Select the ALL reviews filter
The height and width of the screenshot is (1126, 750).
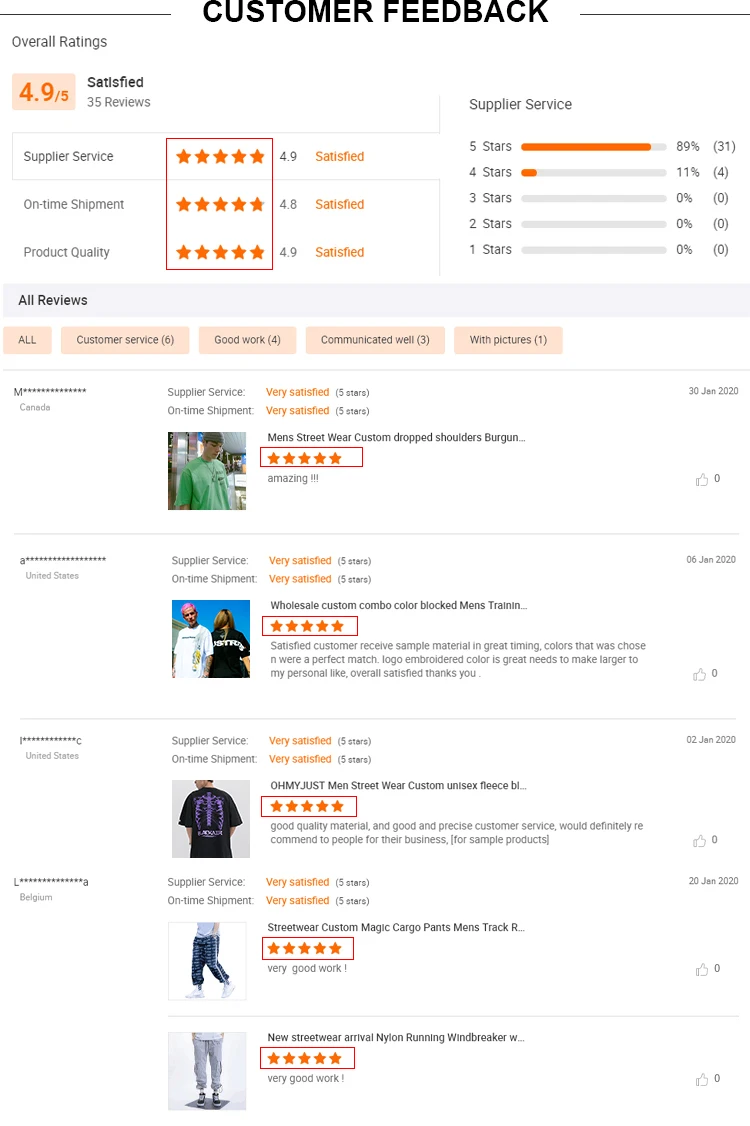coord(27,340)
